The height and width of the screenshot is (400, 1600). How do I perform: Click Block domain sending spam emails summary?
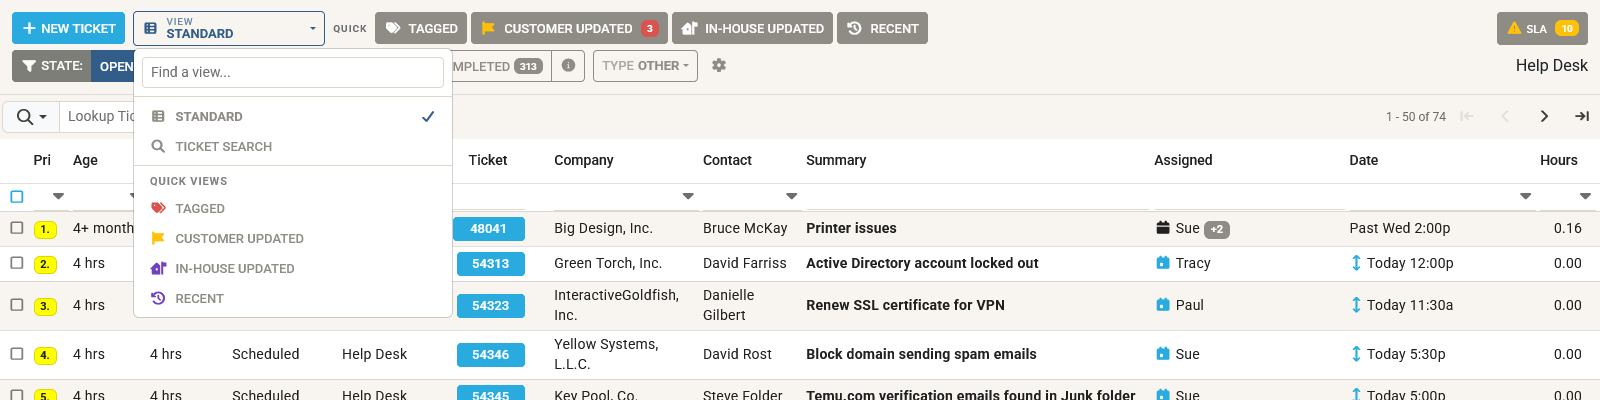(921, 354)
